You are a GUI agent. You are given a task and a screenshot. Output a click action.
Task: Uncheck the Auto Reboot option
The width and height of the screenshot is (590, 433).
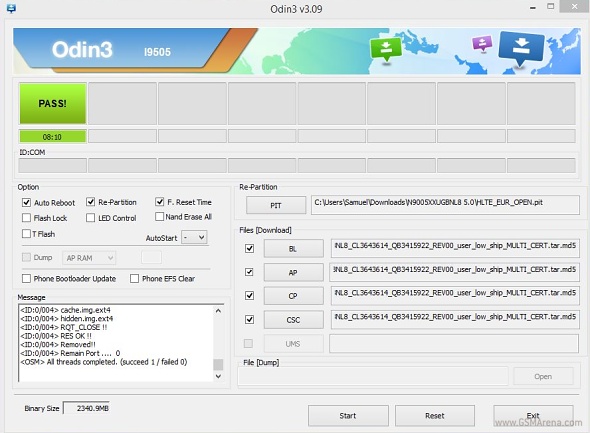(x=26, y=202)
